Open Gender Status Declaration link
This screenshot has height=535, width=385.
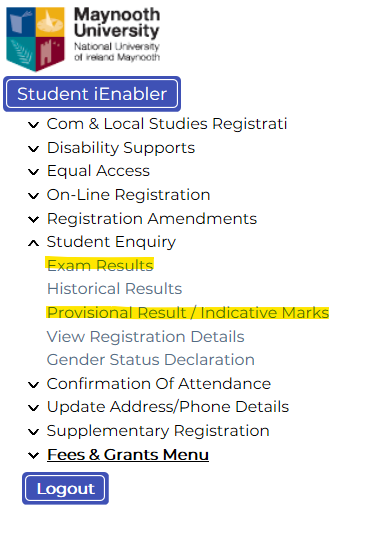point(151,360)
